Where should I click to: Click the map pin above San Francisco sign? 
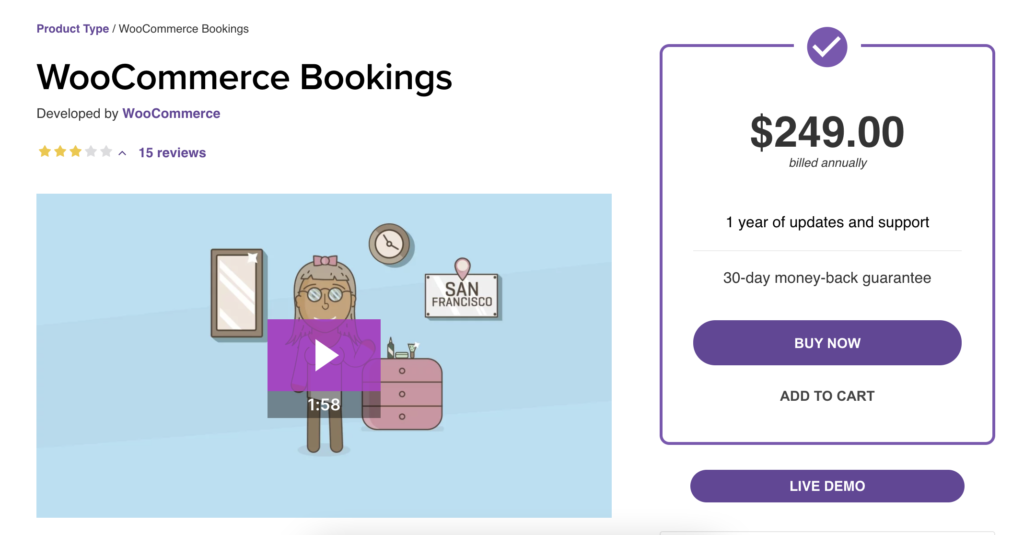click(461, 268)
